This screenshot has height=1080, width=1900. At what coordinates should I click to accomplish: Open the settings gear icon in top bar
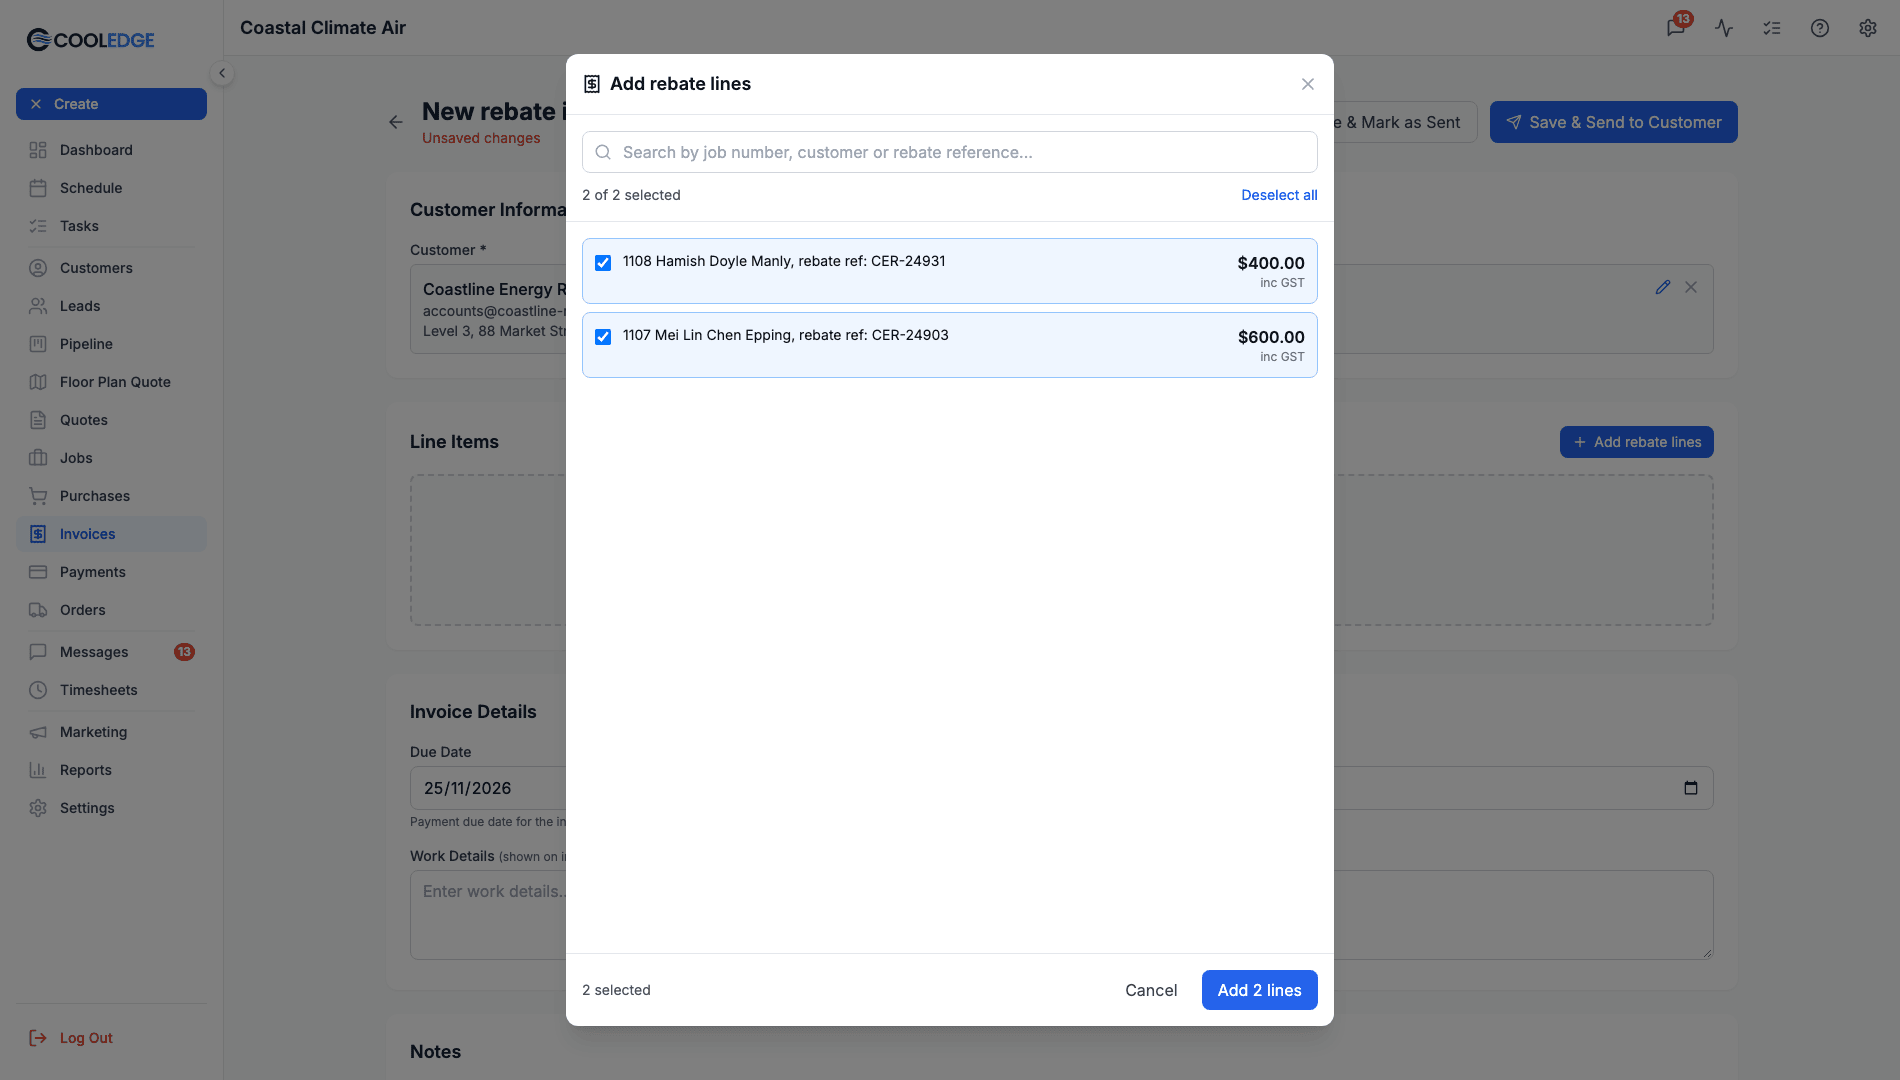click(x=1868, y=28)
